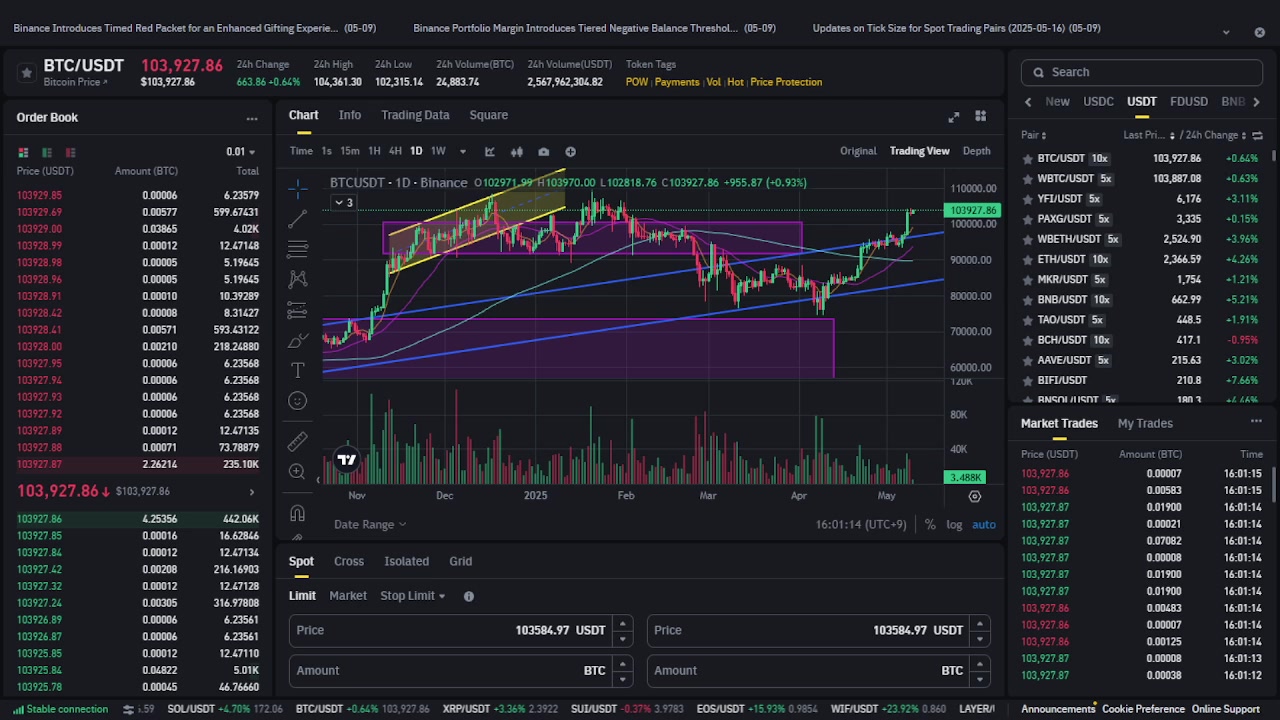Change the candlestick chart style
Screen dimensions: 1280x720
(x=517, y=151)
